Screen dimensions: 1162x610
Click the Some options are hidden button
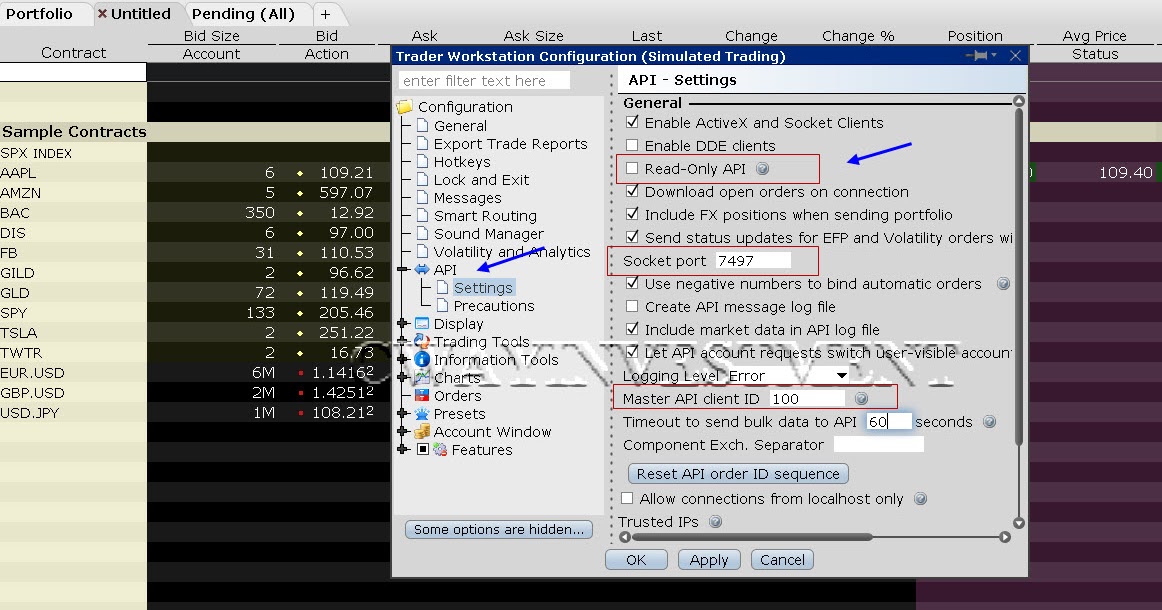498,529
